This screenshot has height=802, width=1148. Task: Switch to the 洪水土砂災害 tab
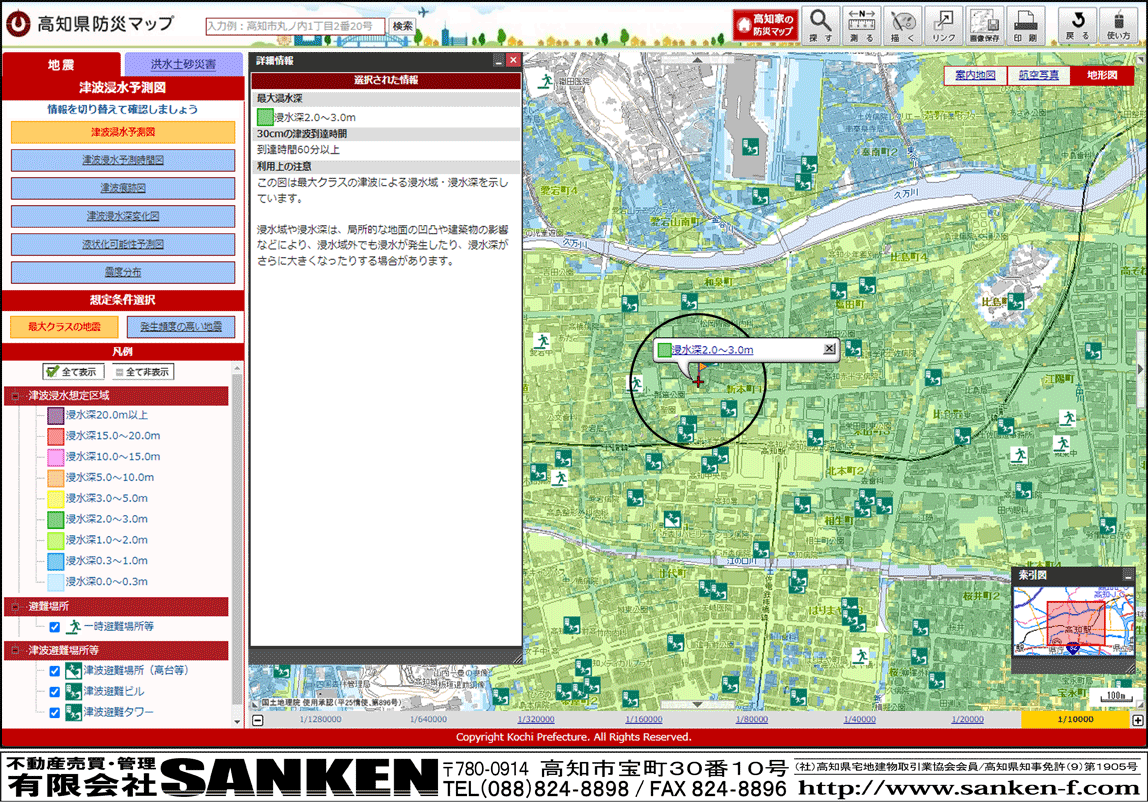(183, 64)
